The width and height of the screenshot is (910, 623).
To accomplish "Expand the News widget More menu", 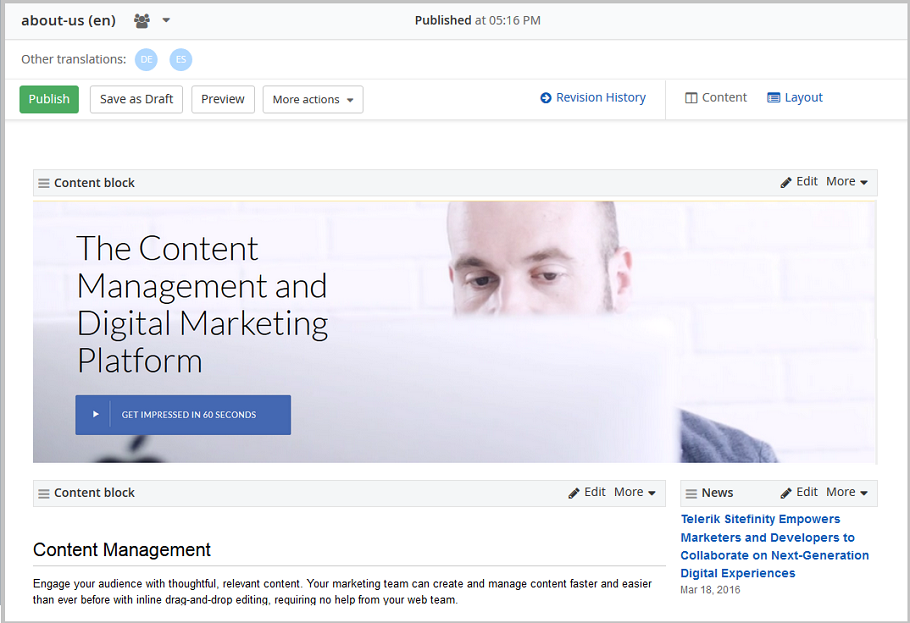I will (847, 492).
